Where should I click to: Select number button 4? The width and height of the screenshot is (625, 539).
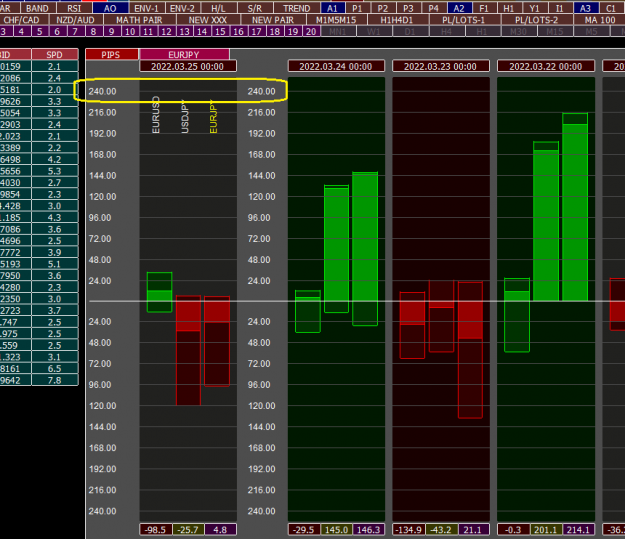[x=21, y=31]
